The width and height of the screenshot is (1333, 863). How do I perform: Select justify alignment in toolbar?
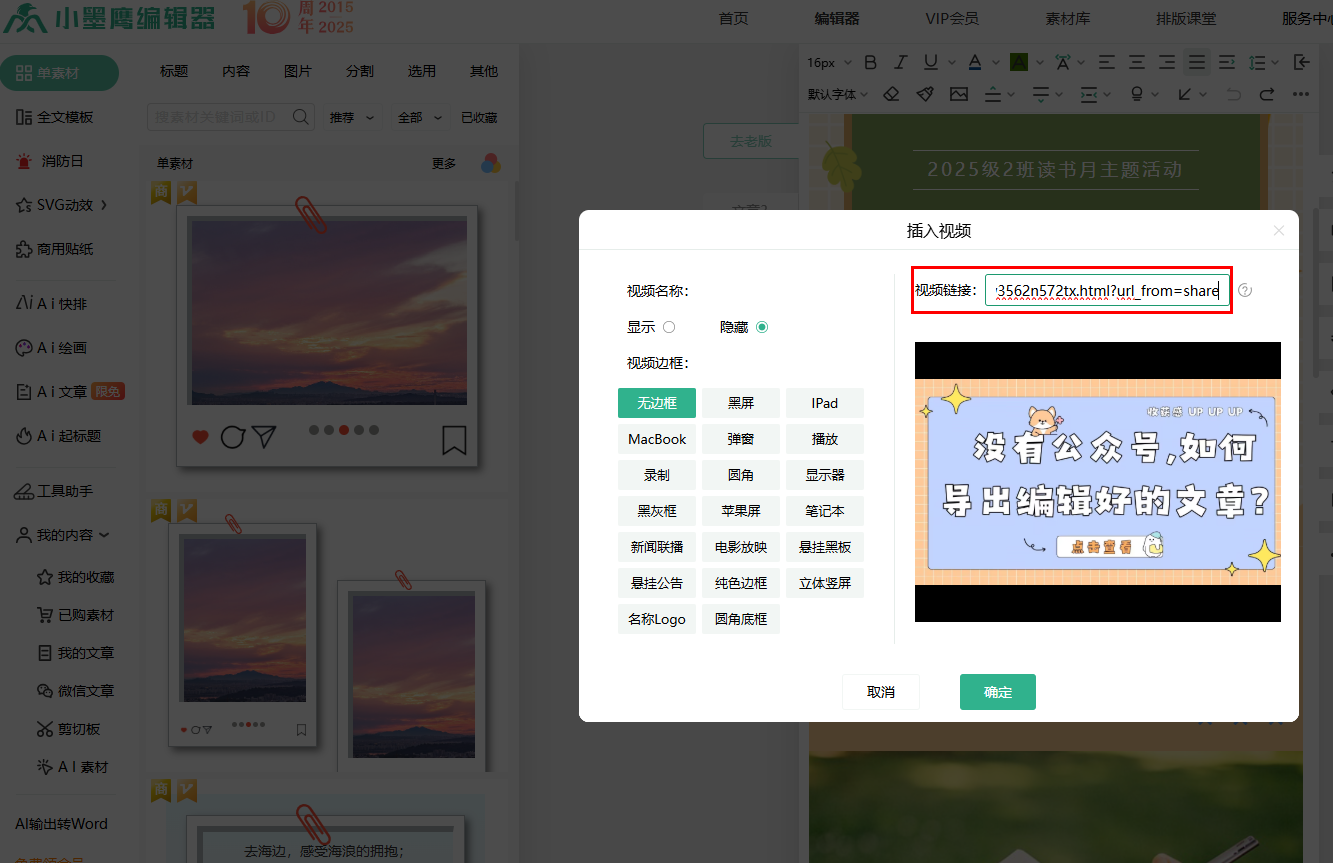point(1197,62)
